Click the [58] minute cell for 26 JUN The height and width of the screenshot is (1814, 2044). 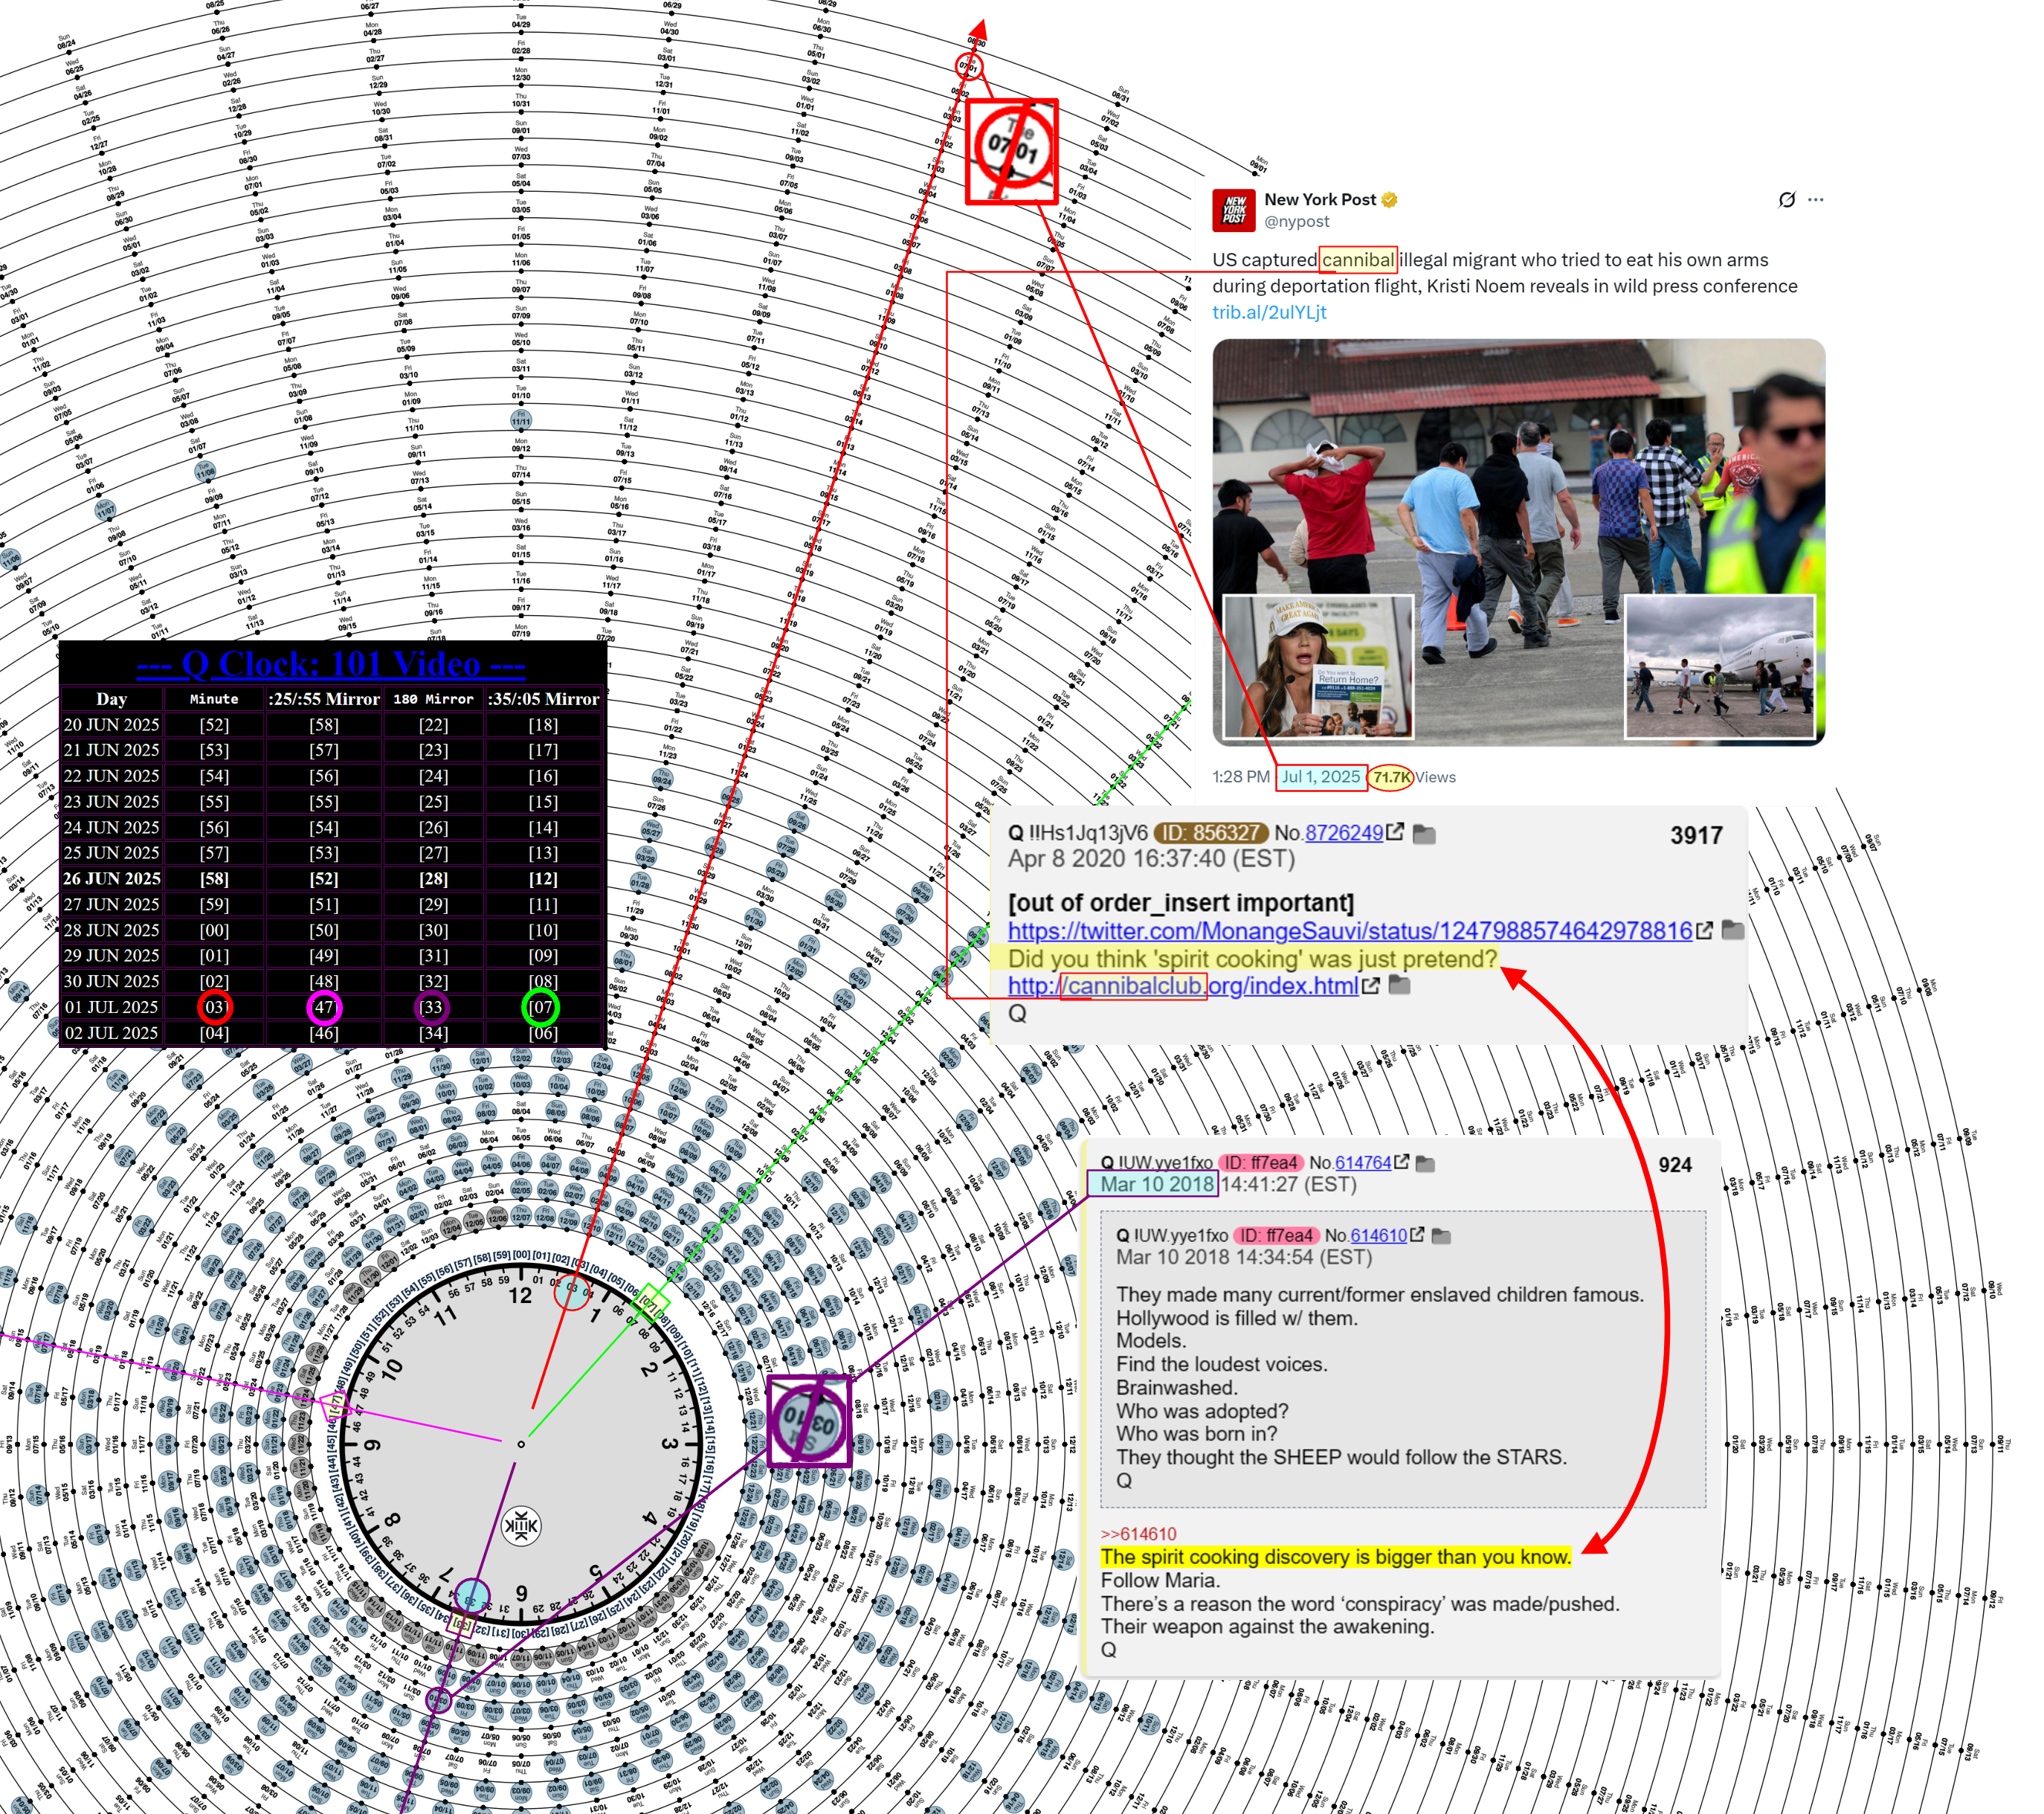point(214,878)
